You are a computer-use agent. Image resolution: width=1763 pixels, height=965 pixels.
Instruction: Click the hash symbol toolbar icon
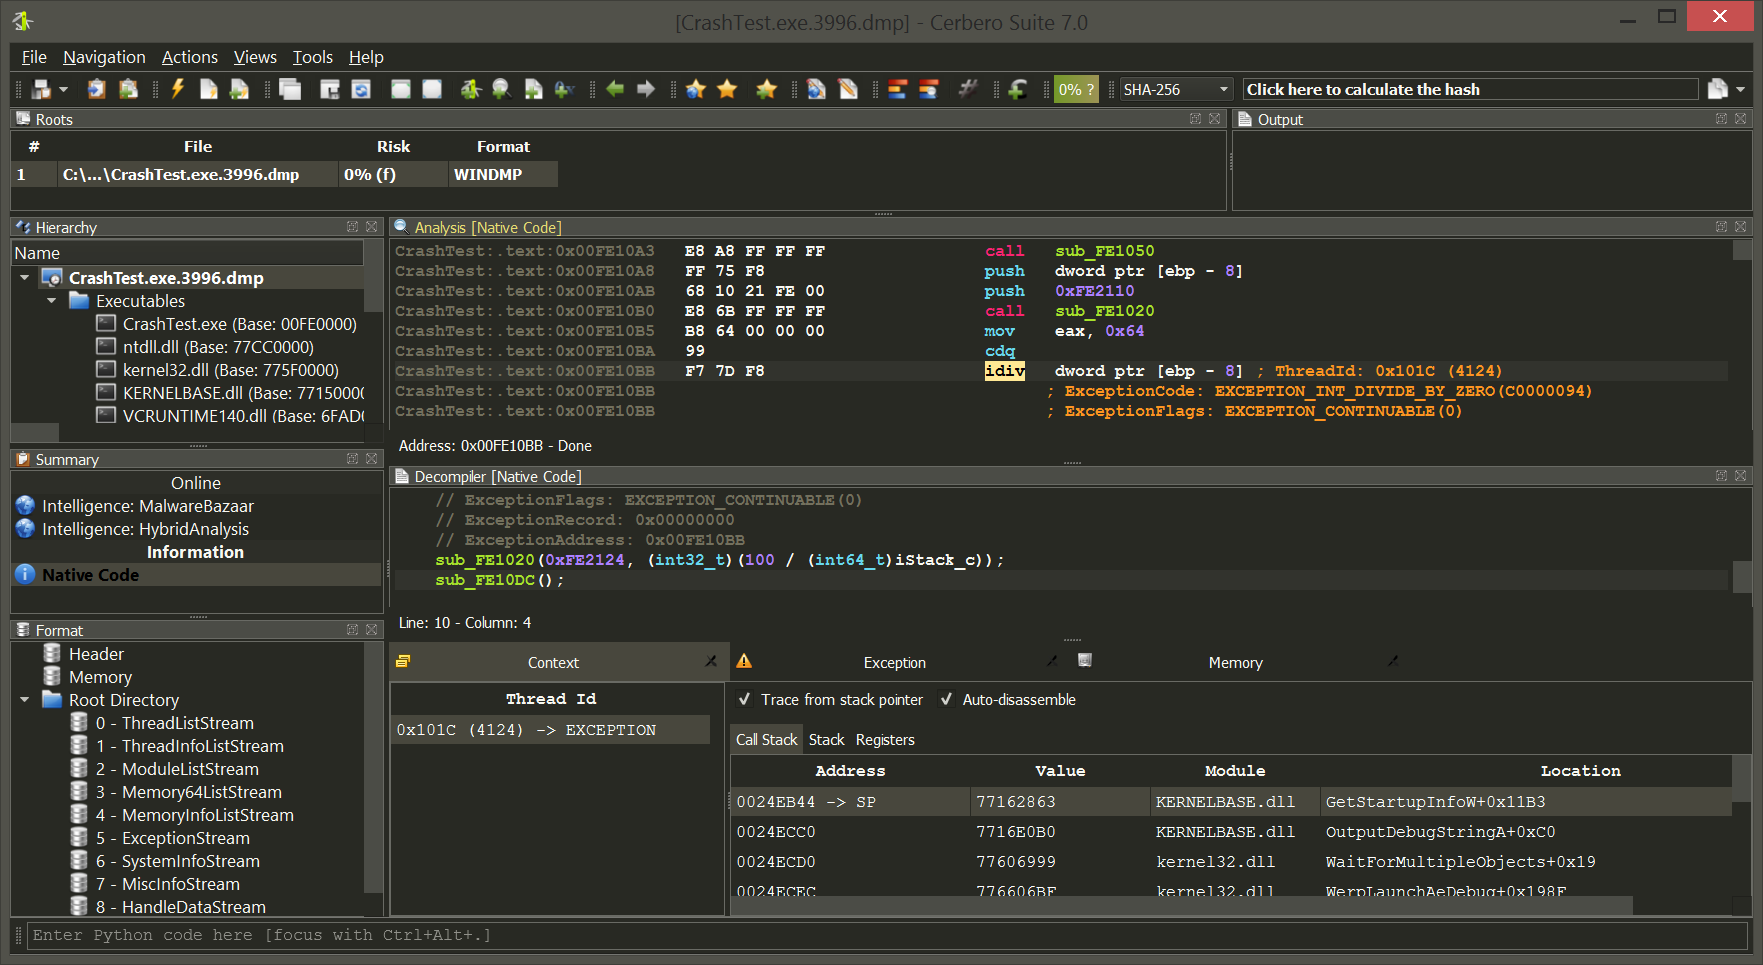coord(967,89)
